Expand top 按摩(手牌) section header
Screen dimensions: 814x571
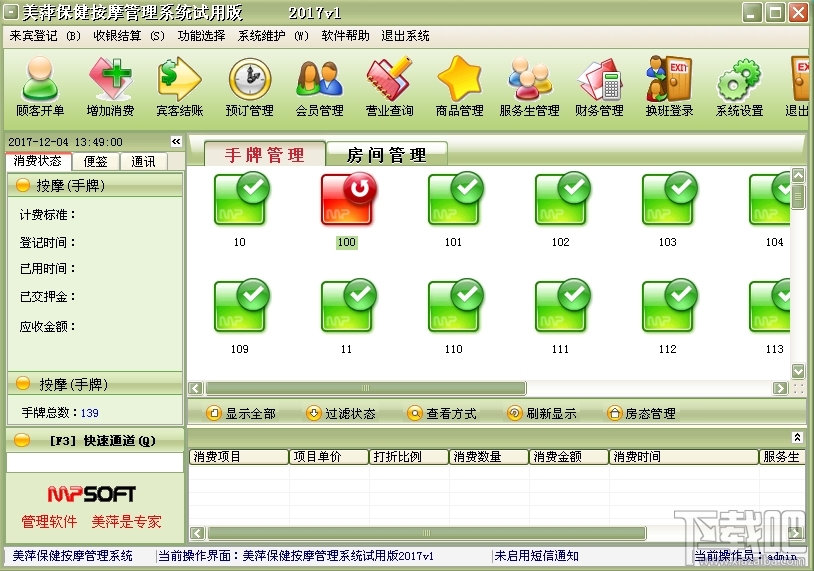pos(95,185)
